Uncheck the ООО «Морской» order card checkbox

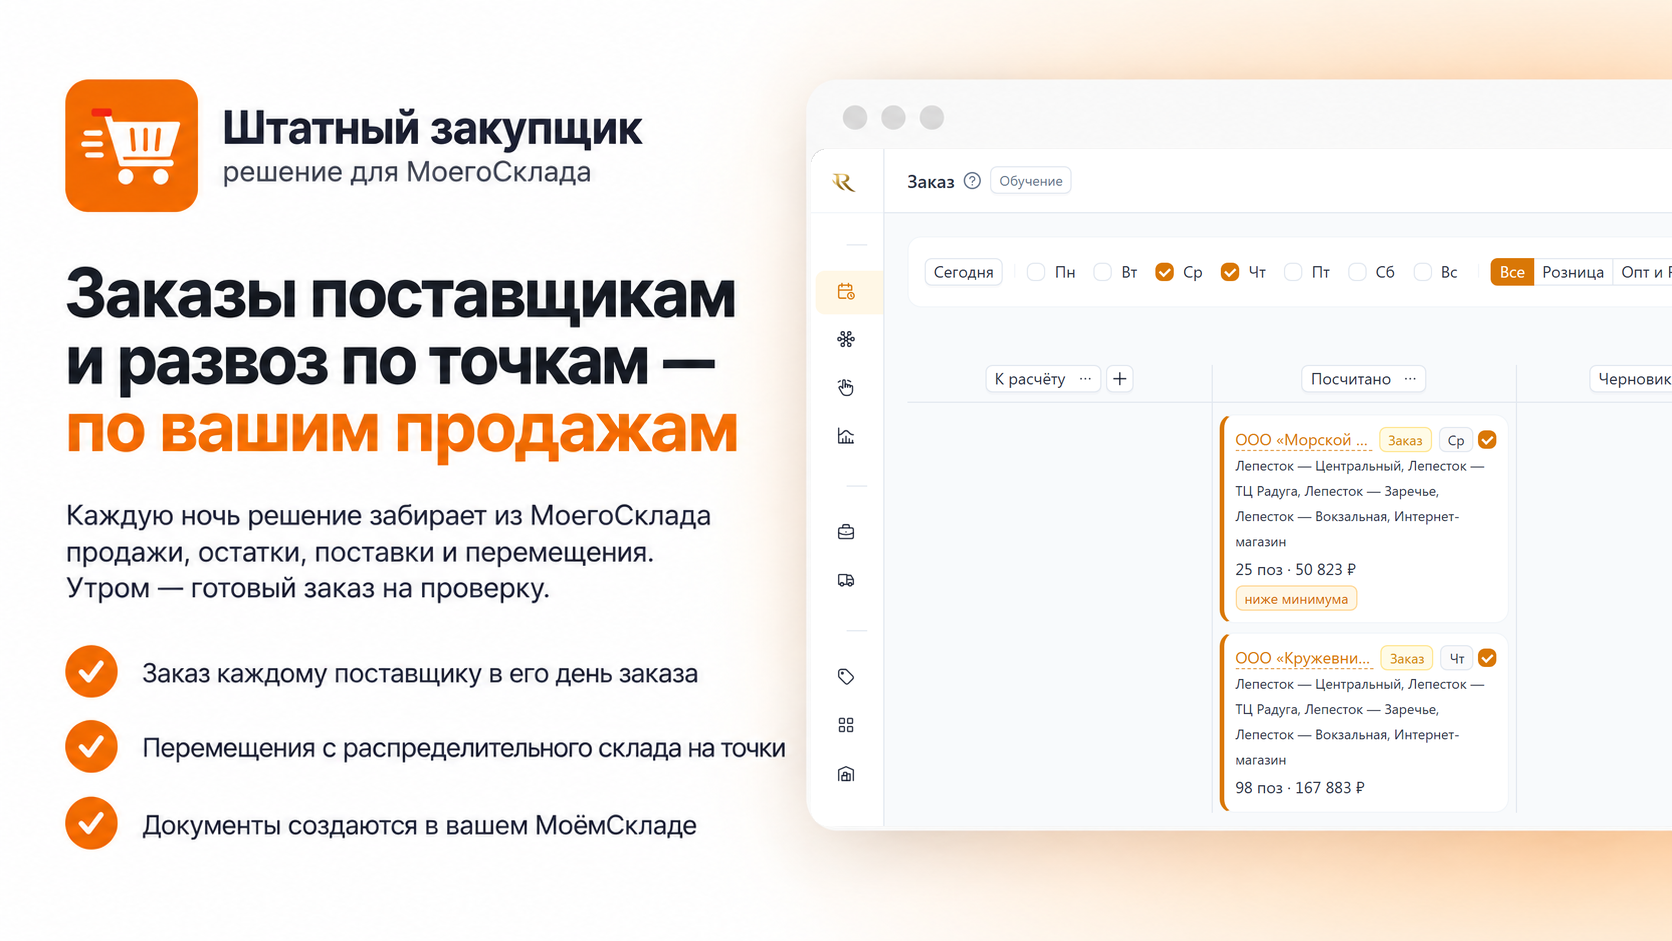(x=1487, y=440)
